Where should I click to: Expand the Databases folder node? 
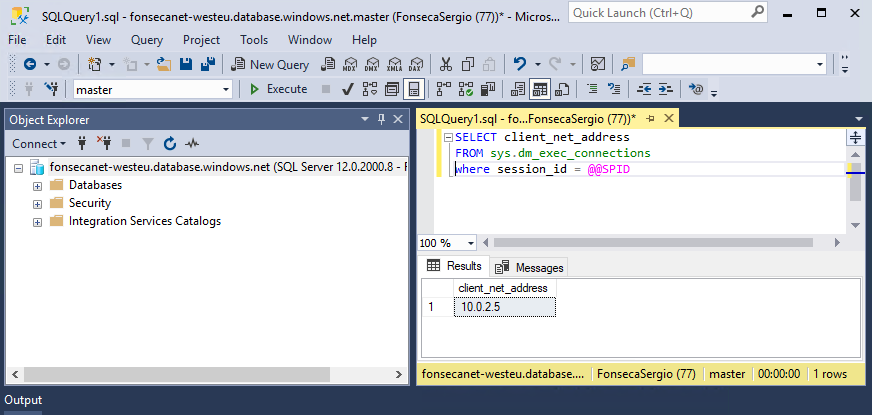(37, 185)
